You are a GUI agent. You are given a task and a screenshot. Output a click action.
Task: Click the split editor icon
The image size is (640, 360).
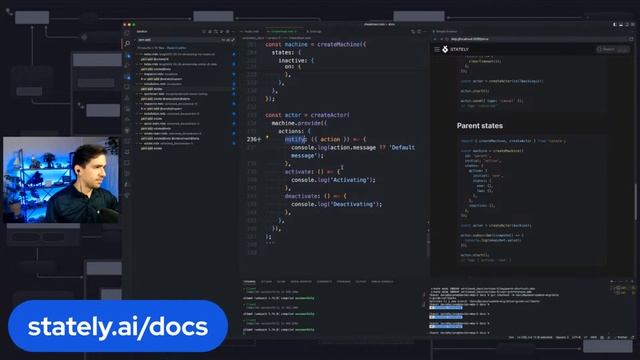coord(419,31)
